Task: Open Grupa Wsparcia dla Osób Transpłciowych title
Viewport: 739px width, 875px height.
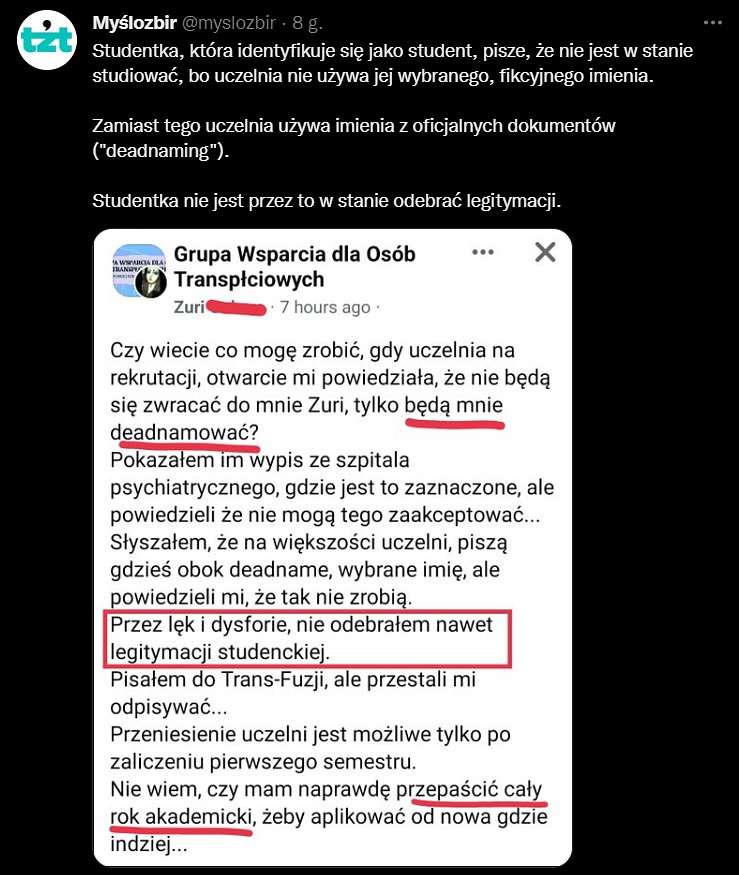Action: [x=295, y=267]
